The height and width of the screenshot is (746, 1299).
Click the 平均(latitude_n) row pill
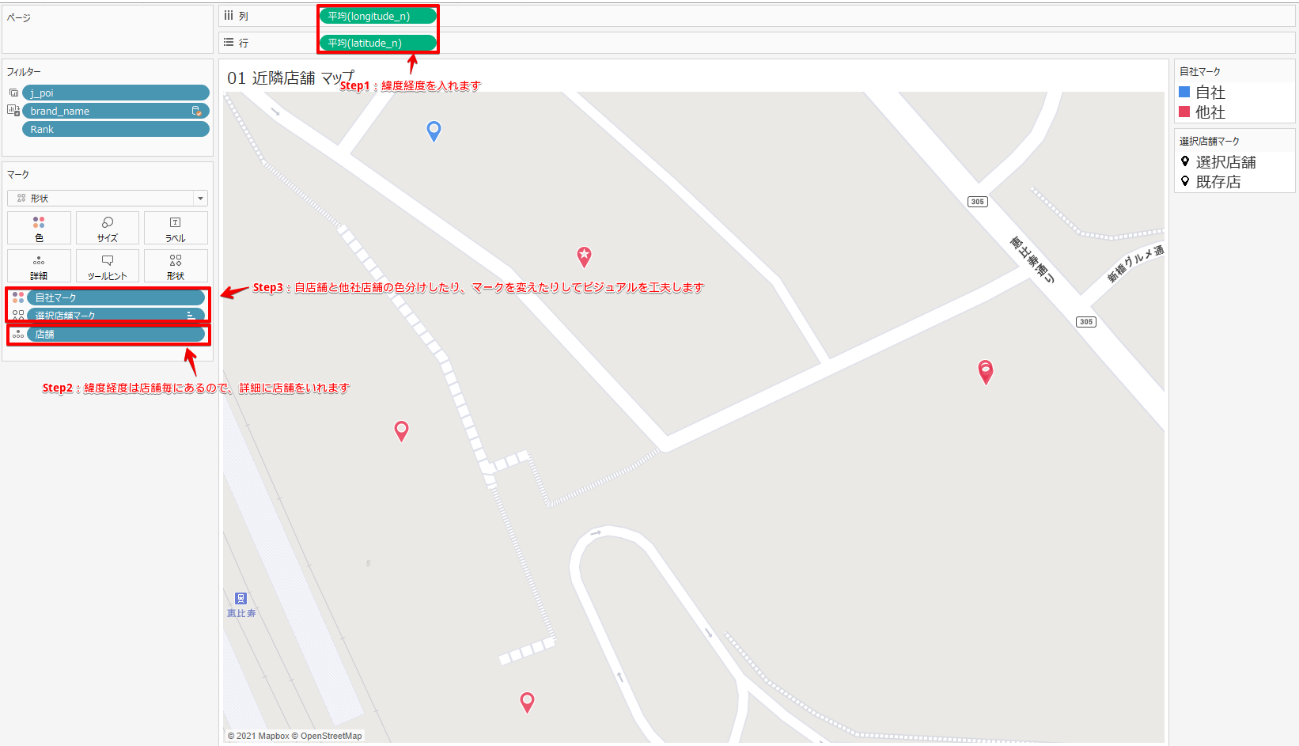point(378,43)
